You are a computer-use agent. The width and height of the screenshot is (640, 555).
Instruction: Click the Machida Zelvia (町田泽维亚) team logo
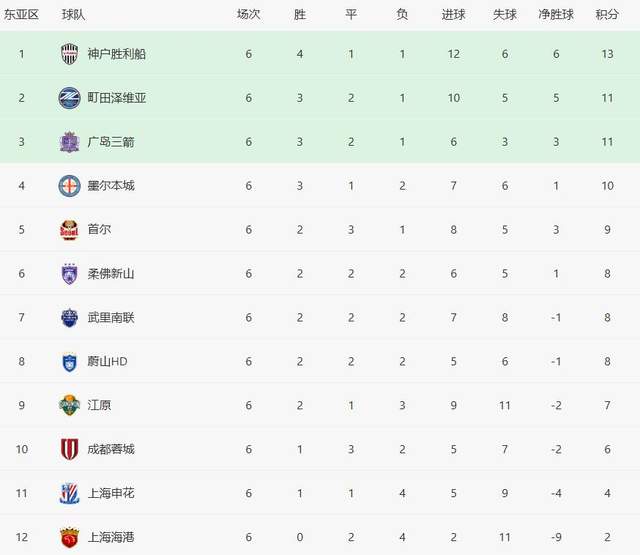[69, 98]
